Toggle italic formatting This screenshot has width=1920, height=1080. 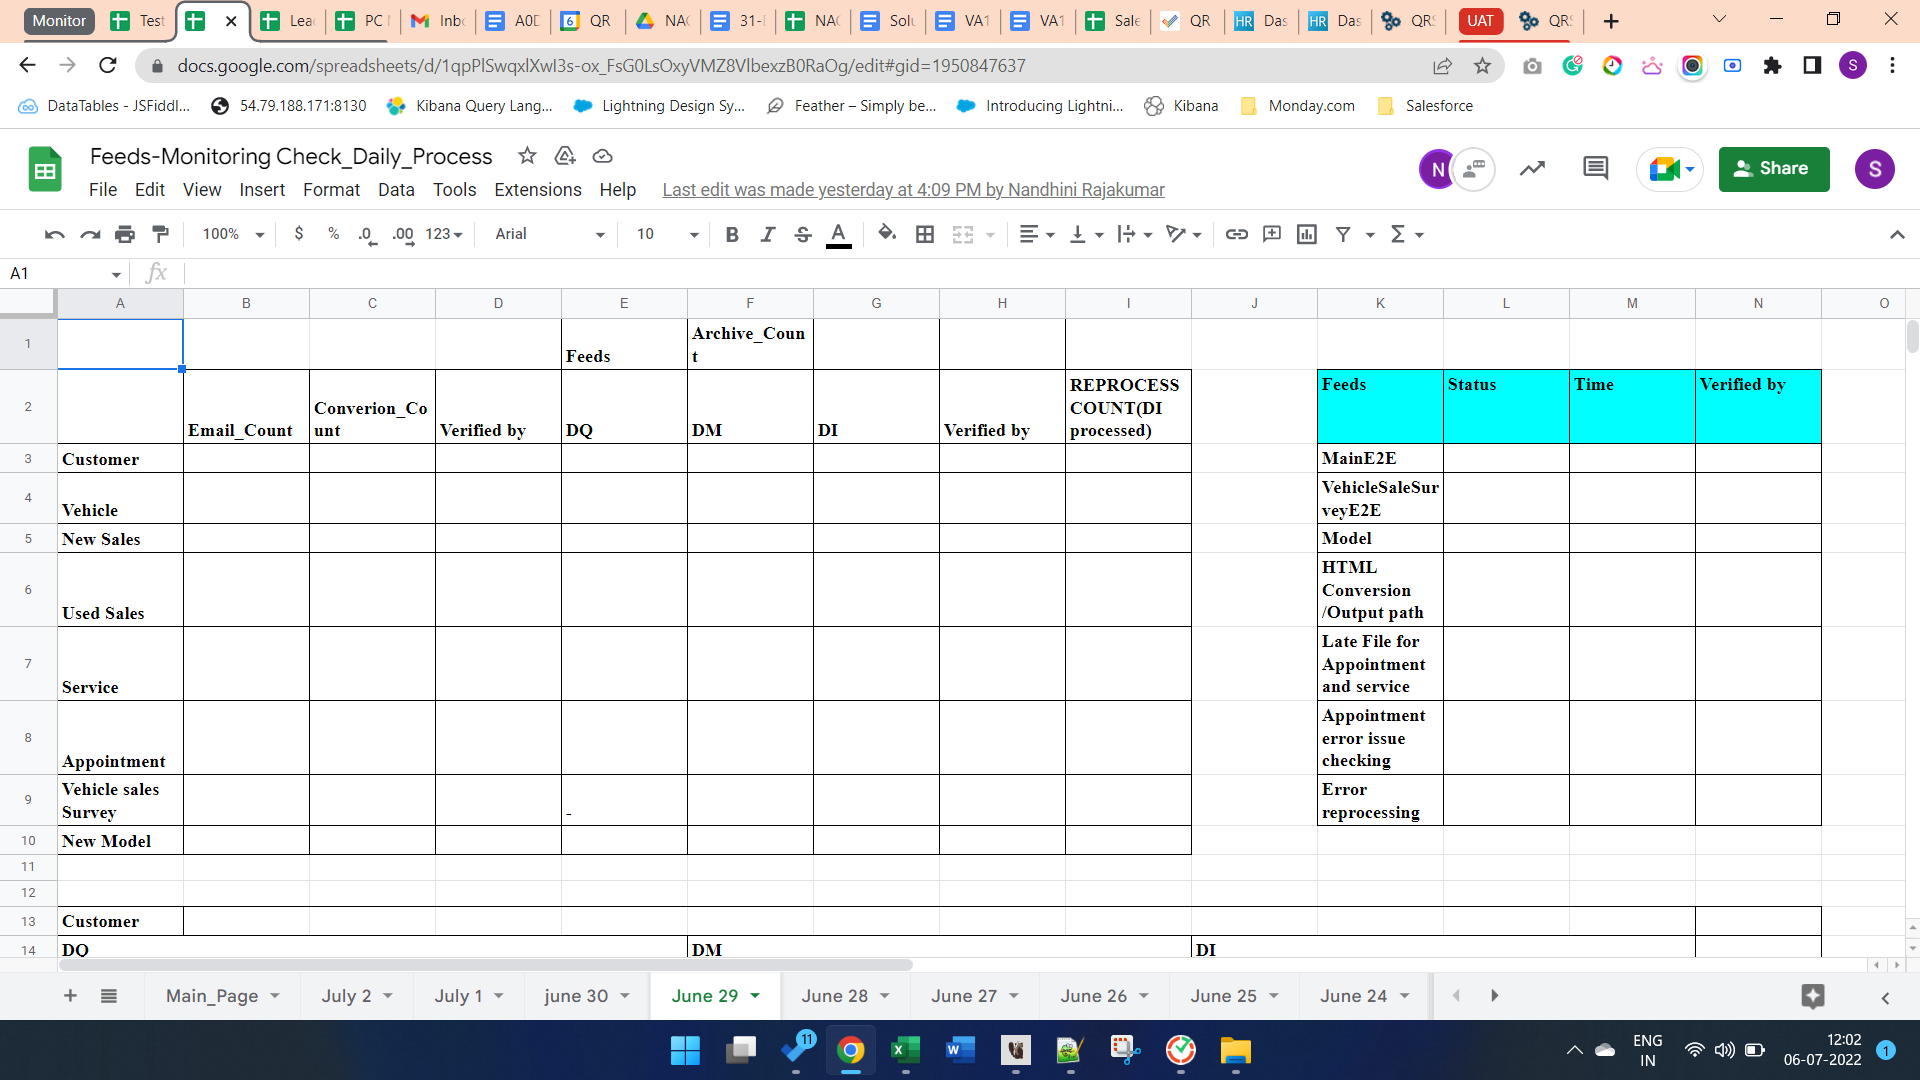coord(767,234)
